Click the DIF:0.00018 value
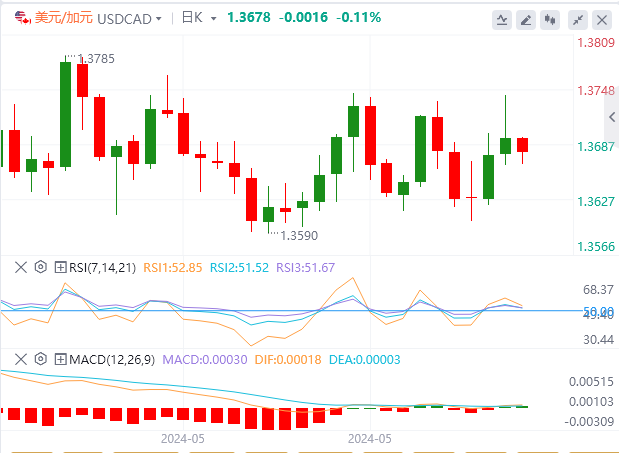 (288, 360)
